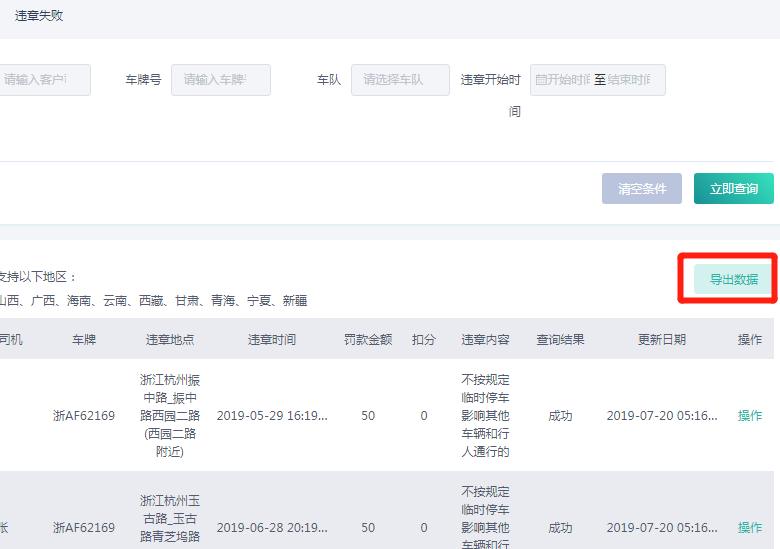Click the 立即查询 button
Viewport: 780px width, 549px height.
733,188
